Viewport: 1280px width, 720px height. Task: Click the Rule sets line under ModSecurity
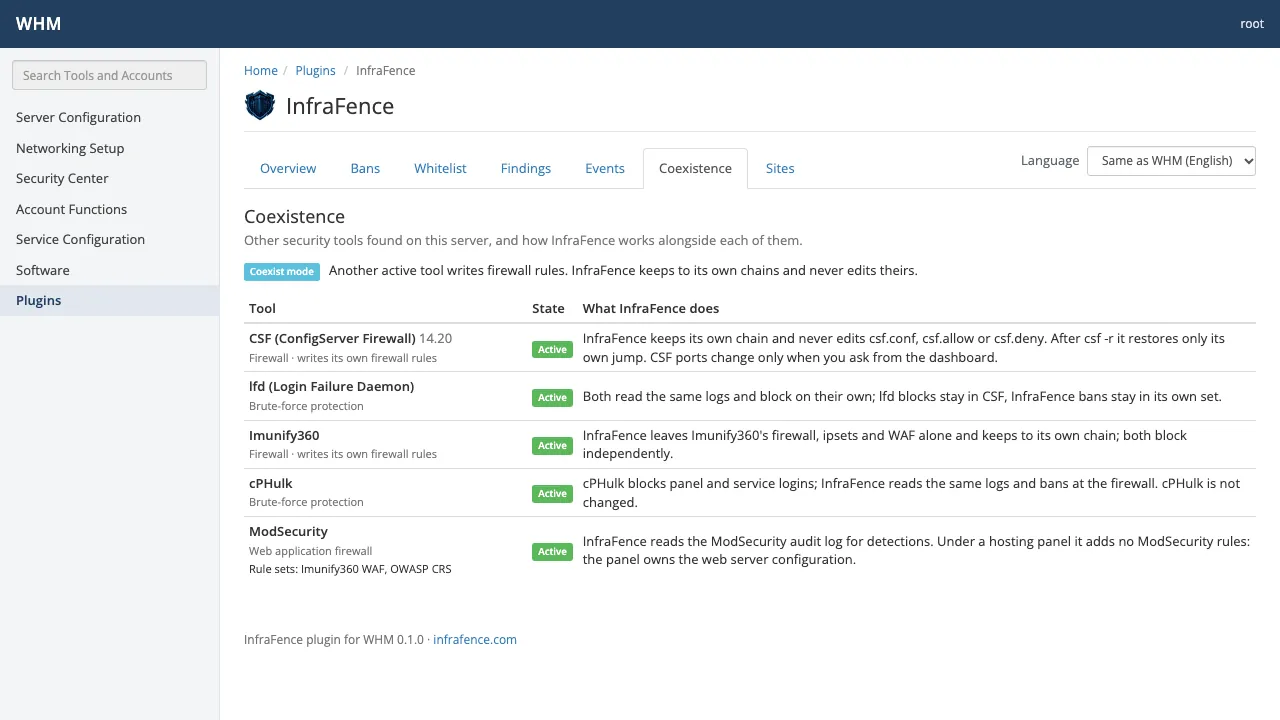click(x=350, y=569)
